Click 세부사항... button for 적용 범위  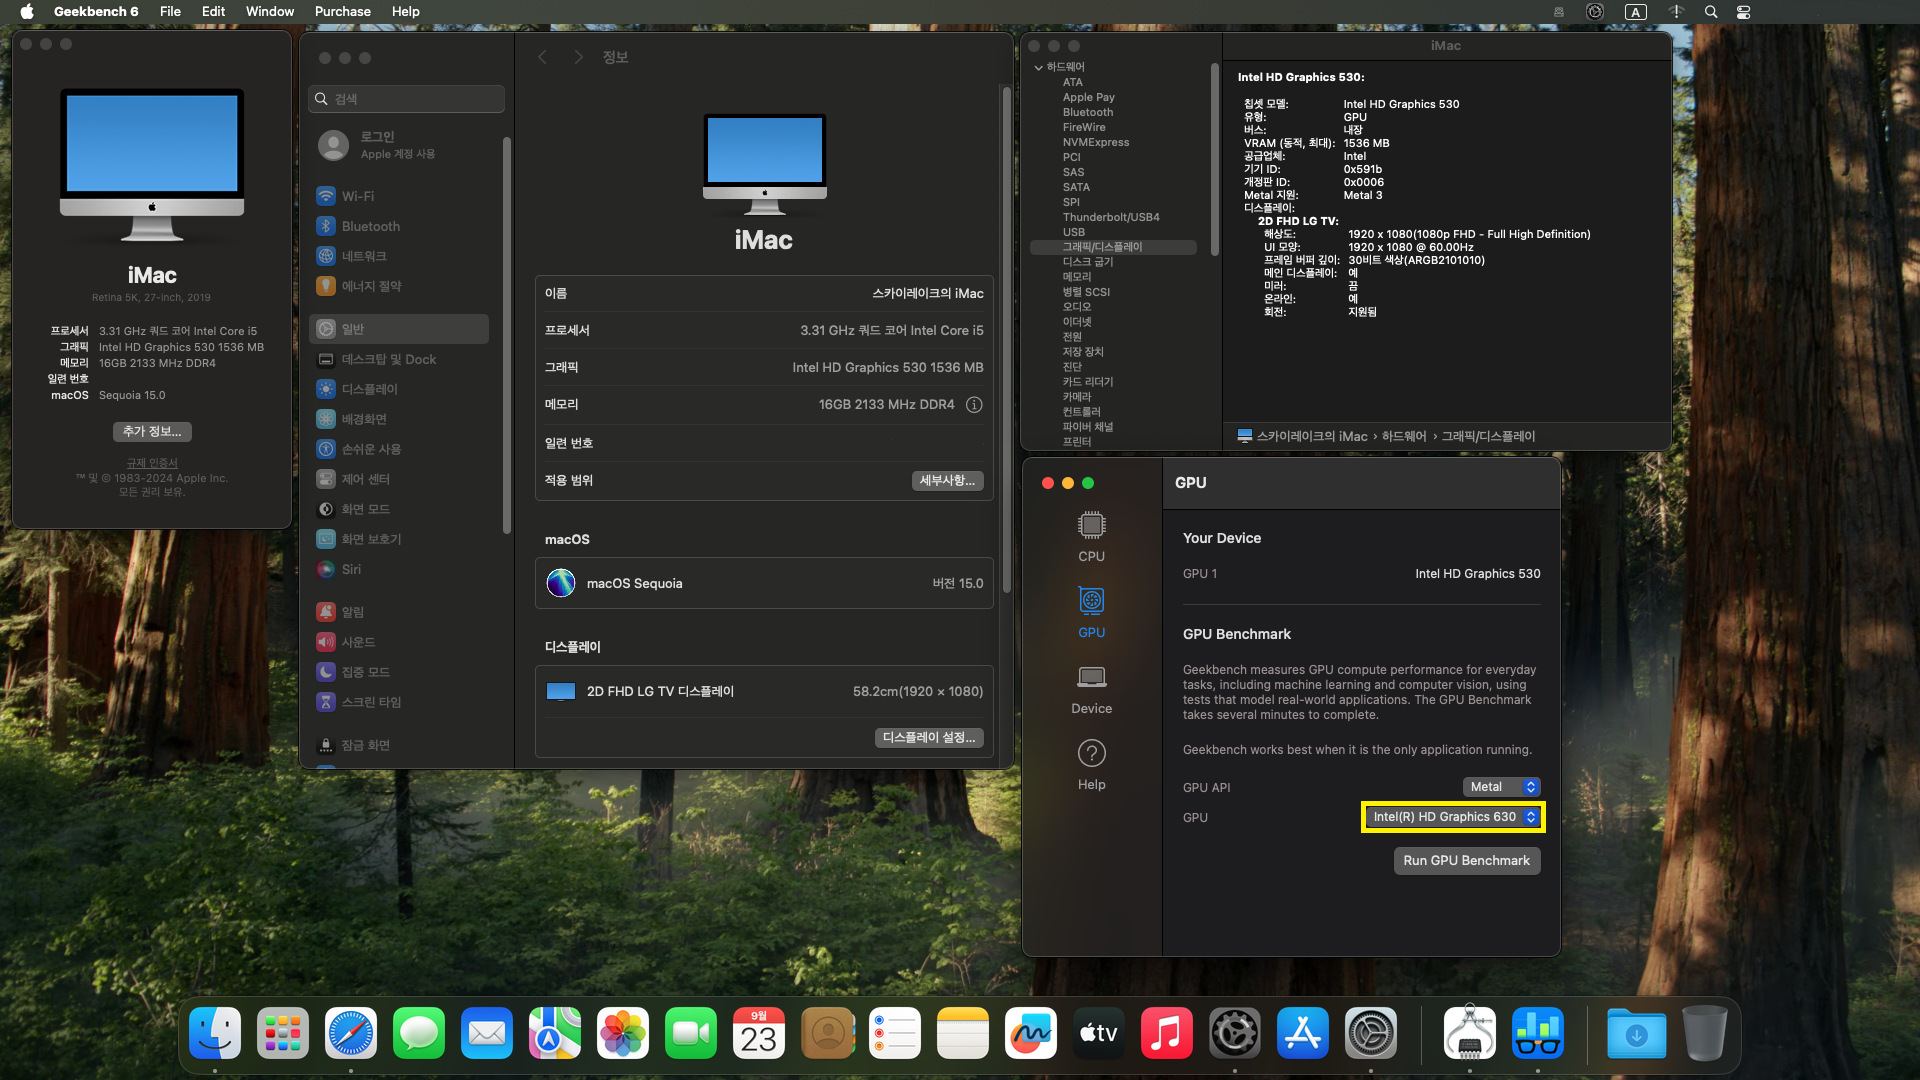[x=947, y=481]
